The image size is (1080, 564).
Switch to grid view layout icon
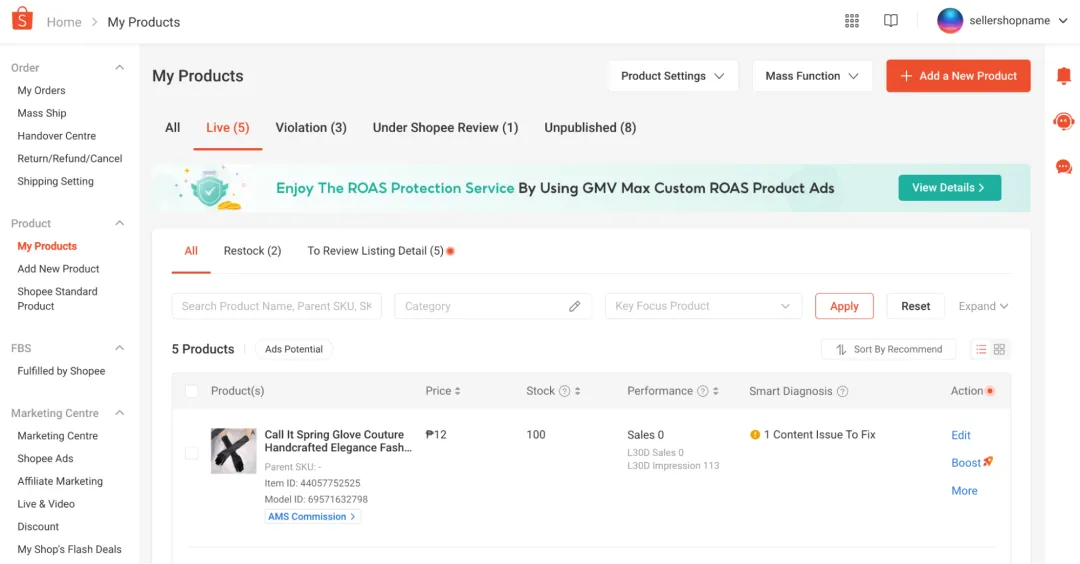pyautogui.click(x=1000, y=349)
